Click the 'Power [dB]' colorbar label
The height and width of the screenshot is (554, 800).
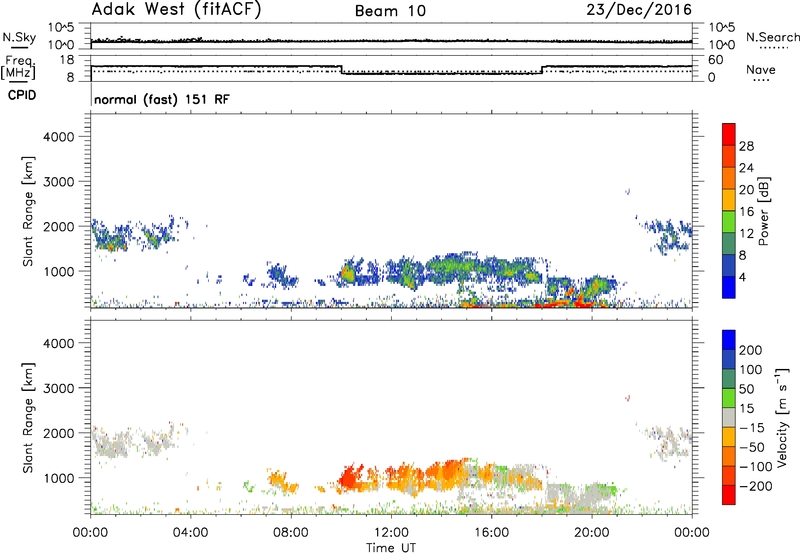pos(764,211)
